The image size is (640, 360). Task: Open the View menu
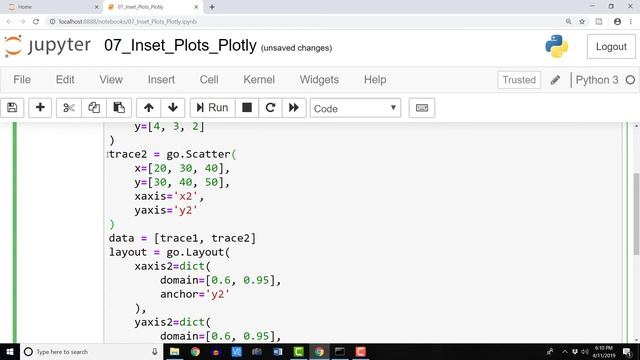click(111, 80)
